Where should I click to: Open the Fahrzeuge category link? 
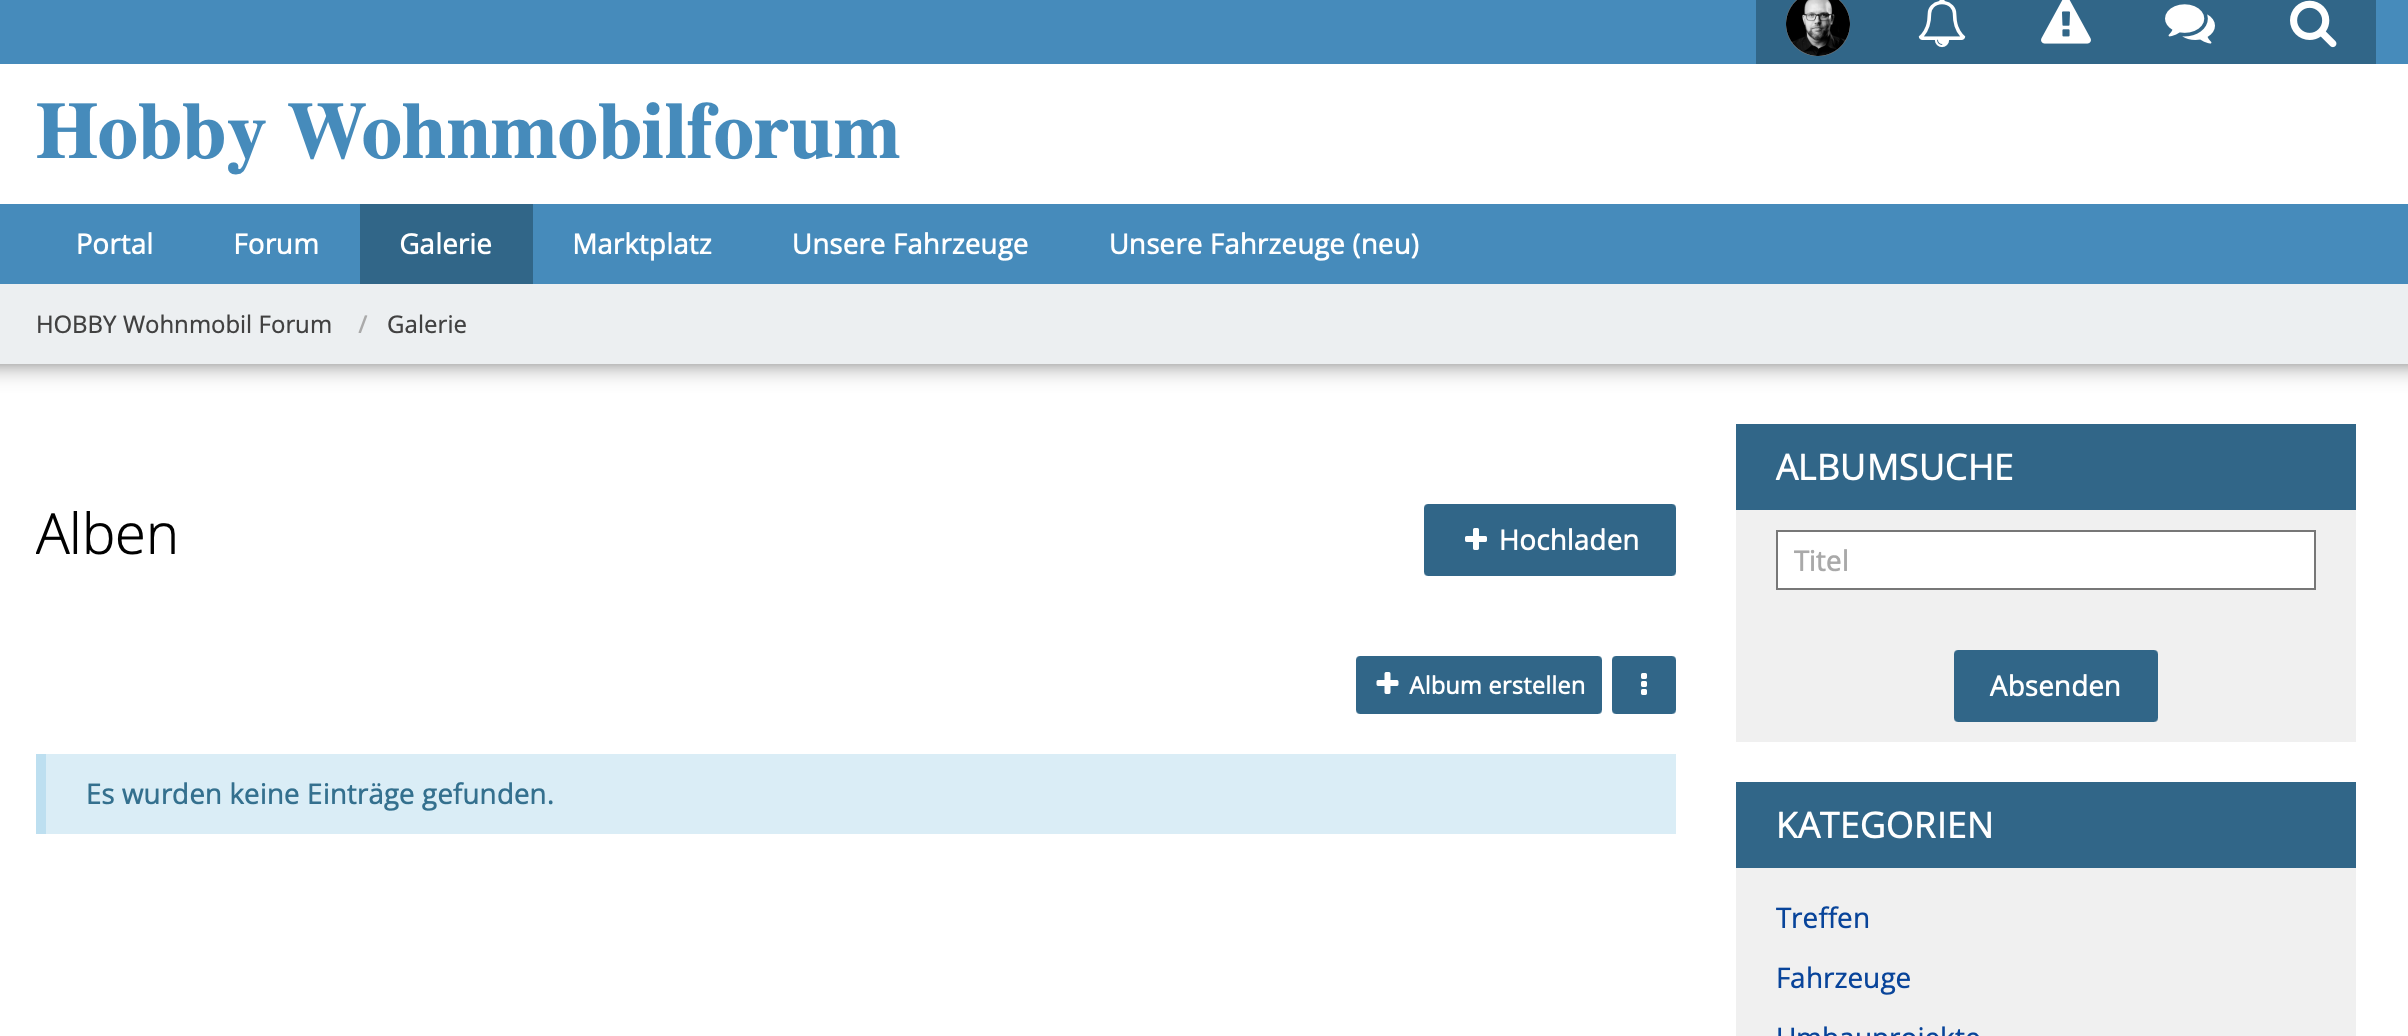click(1843, 978)
